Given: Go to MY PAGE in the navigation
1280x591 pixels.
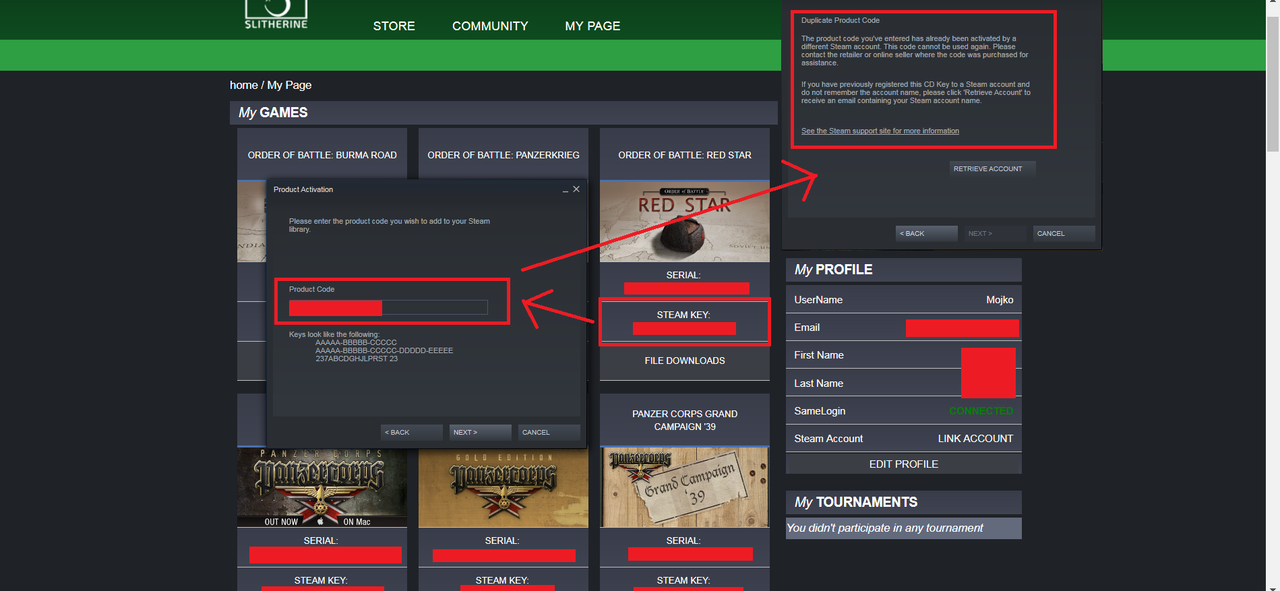Looking at the screenshot, I should point(592,26).
